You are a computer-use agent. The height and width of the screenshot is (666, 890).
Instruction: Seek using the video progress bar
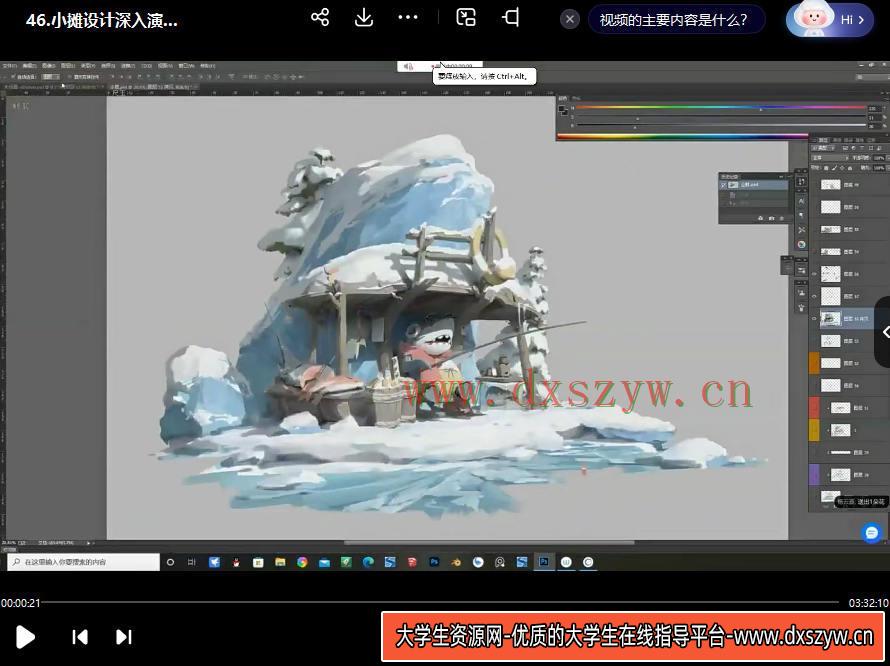(440, 602)
